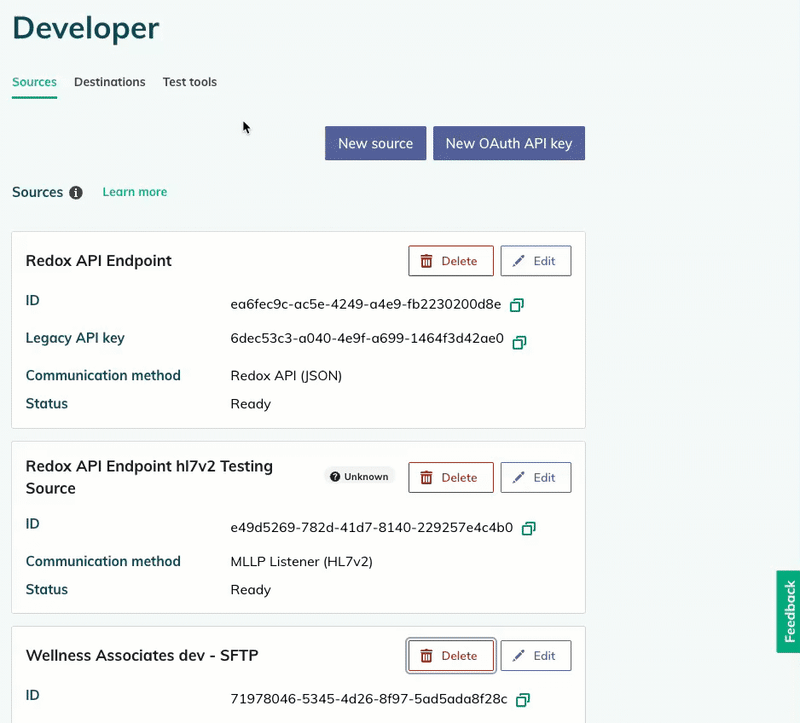Copy the hl7v2 Testing Source ID
The height and width of the screenshot is (723, 800).
pos(529,528)
